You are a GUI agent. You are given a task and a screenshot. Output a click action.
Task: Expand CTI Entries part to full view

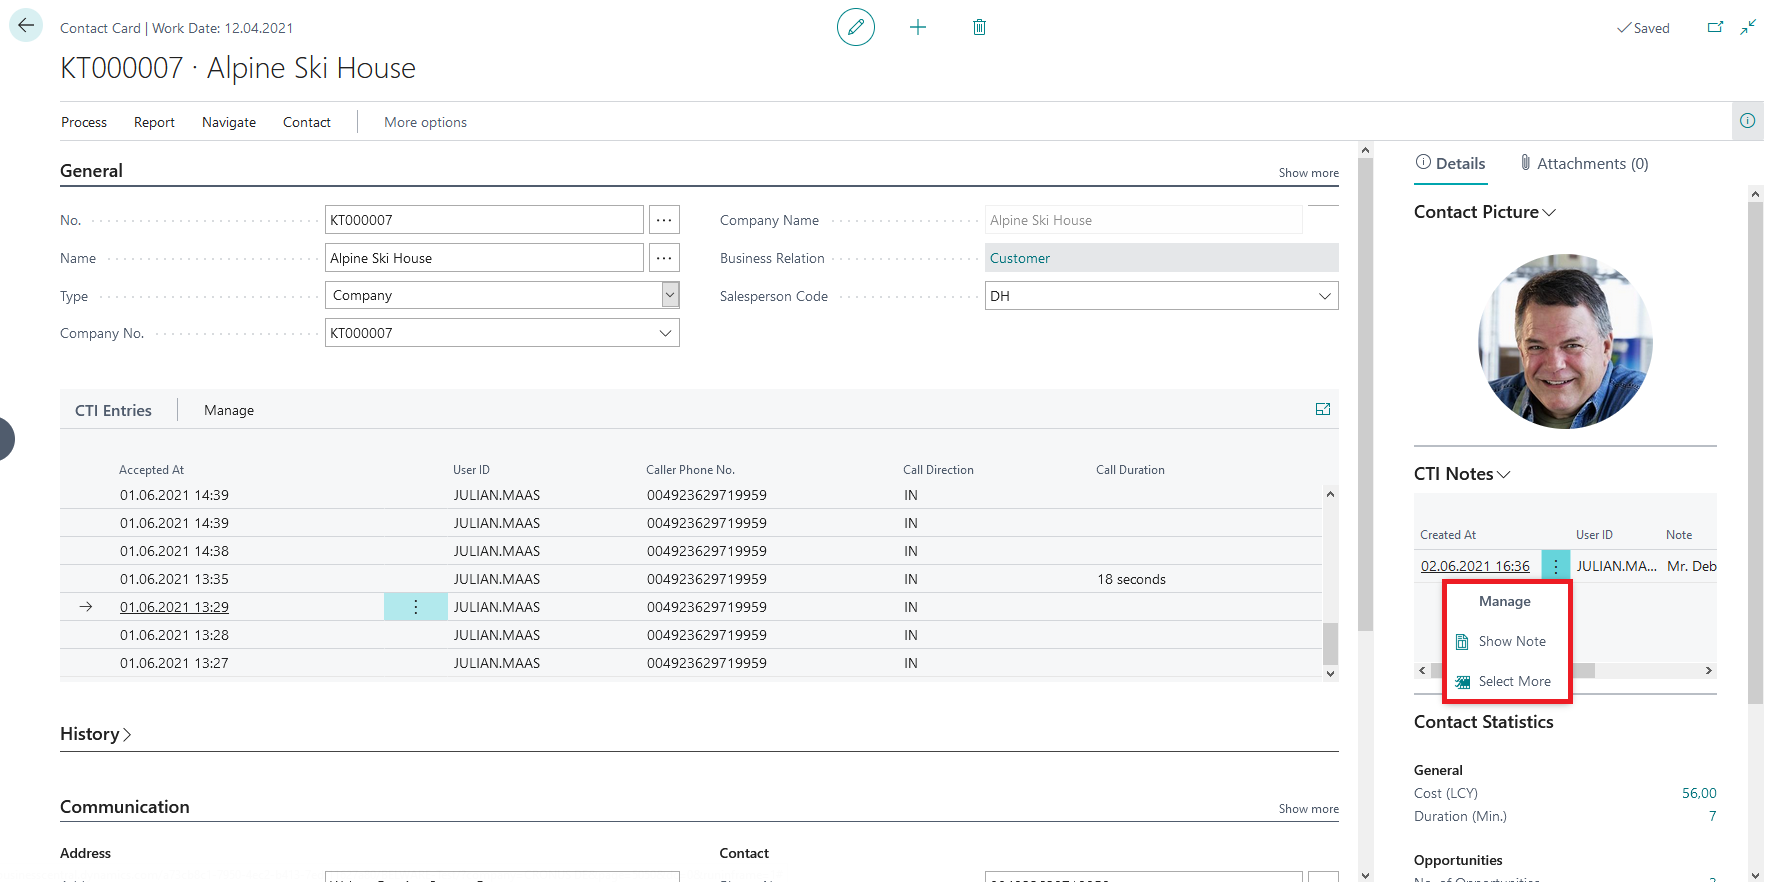pos(1323,409)
